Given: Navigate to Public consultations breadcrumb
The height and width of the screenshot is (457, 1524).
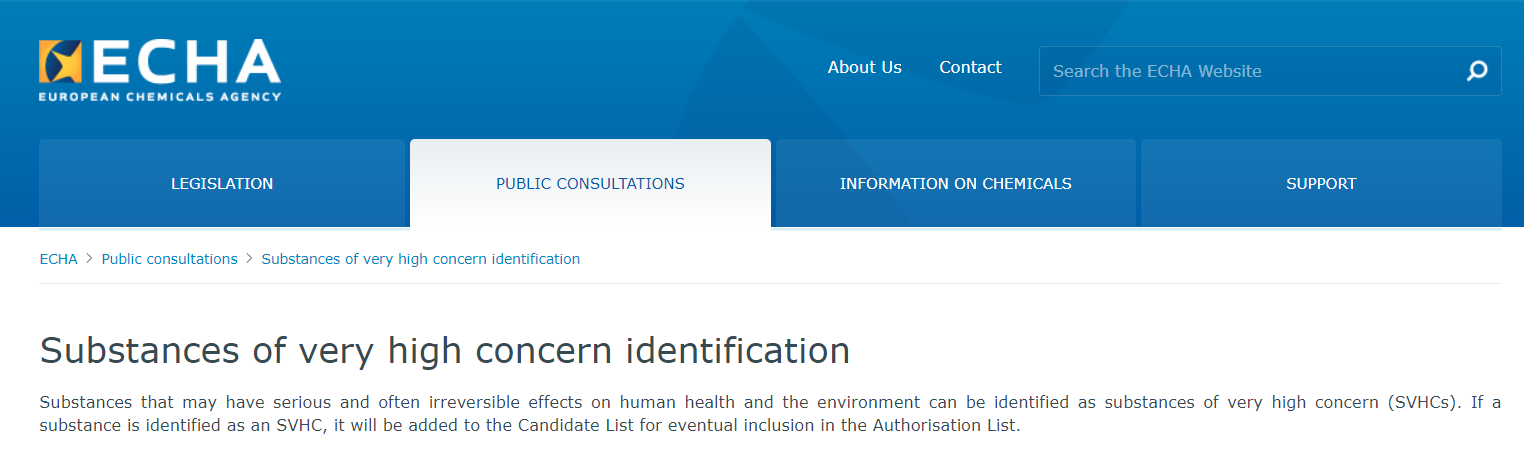Looking at the screenshot, I should 169,259.
